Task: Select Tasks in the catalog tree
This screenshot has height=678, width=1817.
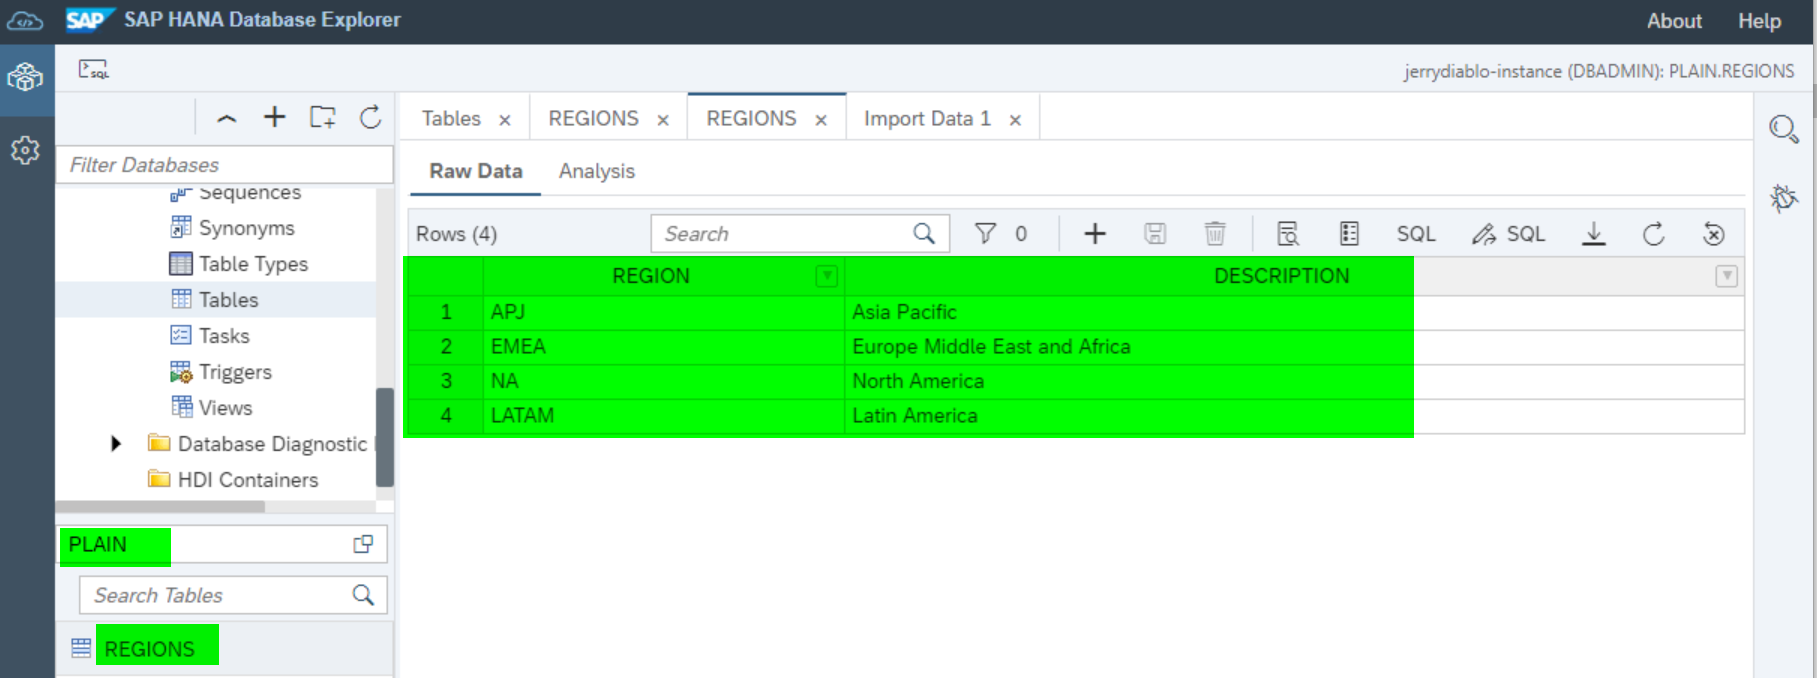Action: coord(224,336)
